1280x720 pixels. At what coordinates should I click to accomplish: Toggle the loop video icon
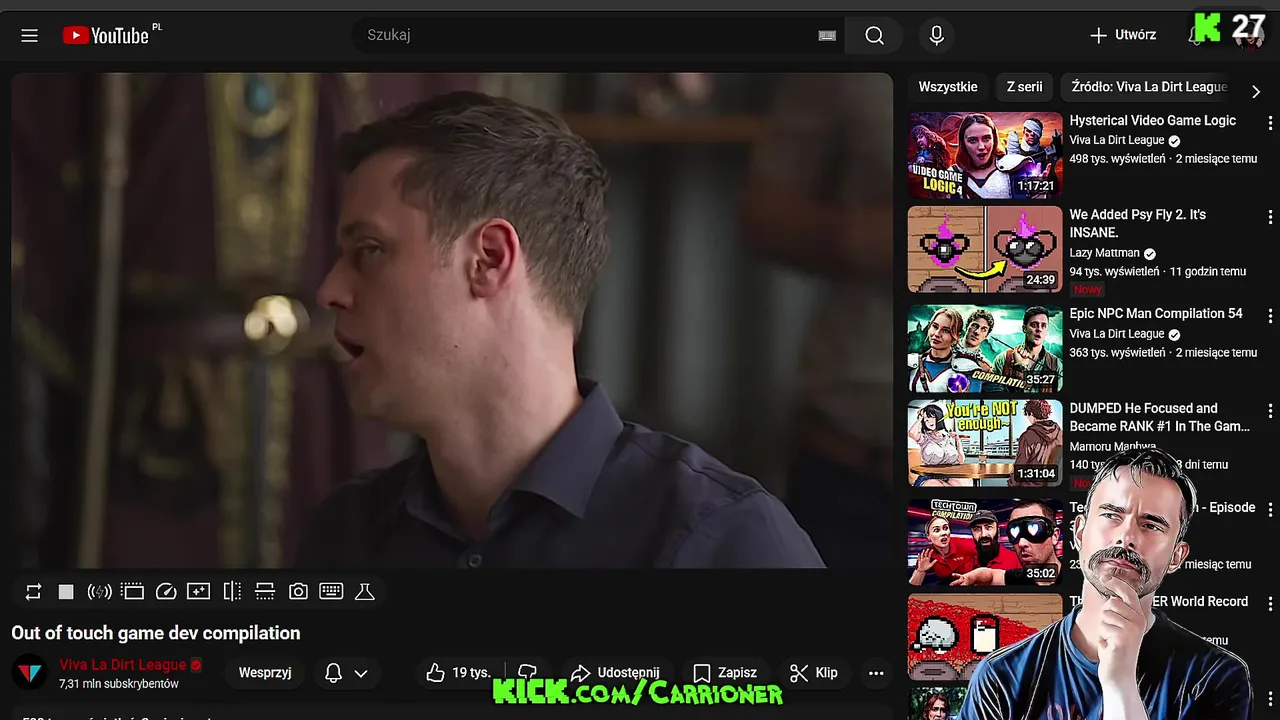pos(33,592)
